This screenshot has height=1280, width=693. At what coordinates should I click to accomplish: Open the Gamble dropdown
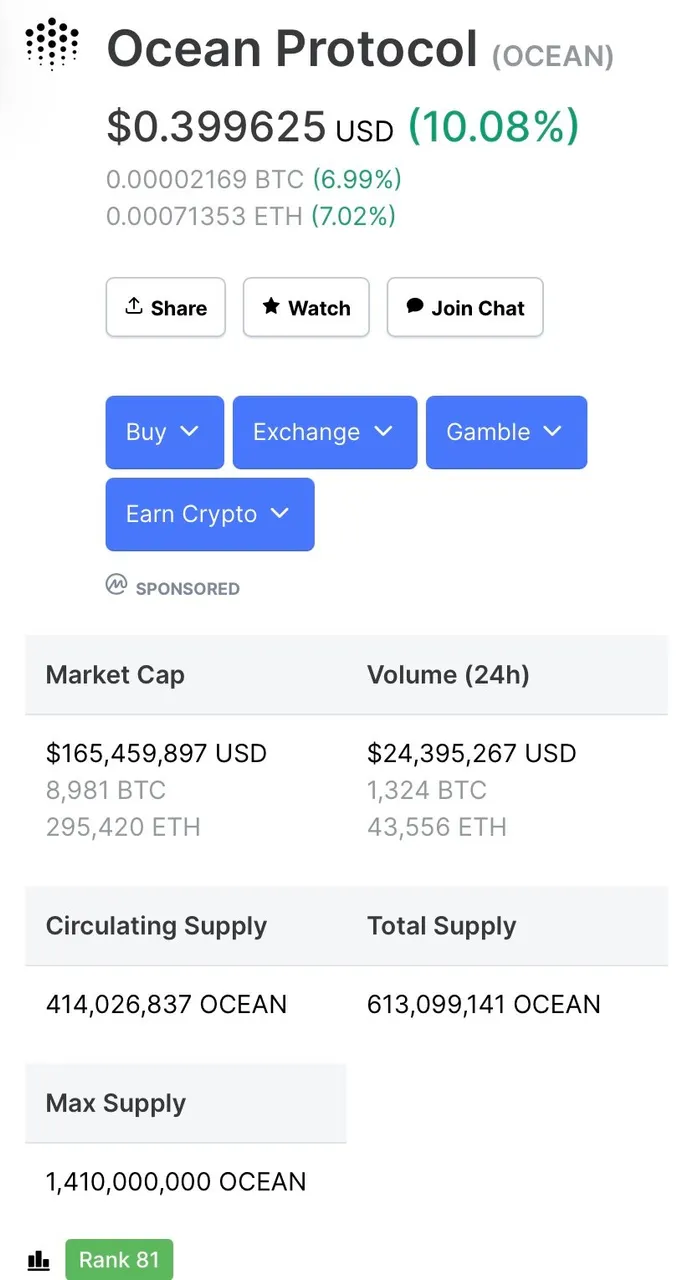click(x=506, y=432)
